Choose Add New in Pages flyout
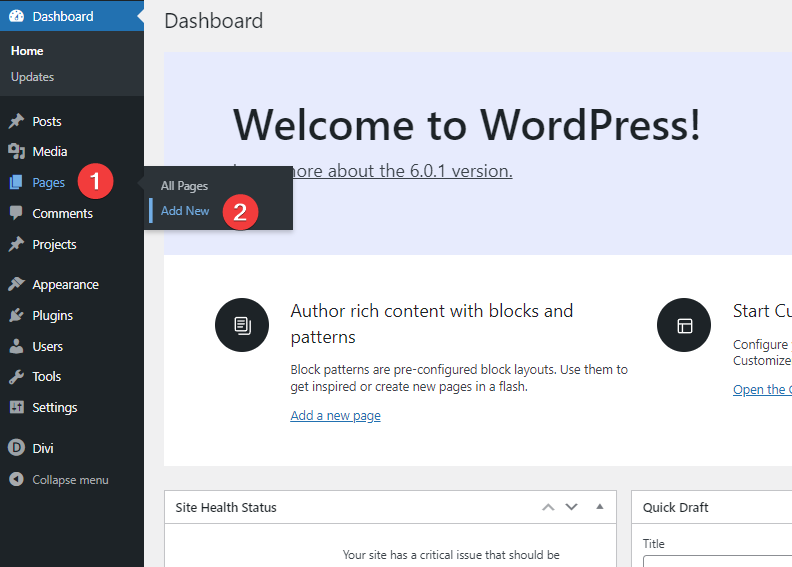 click(x=185, y=211)
